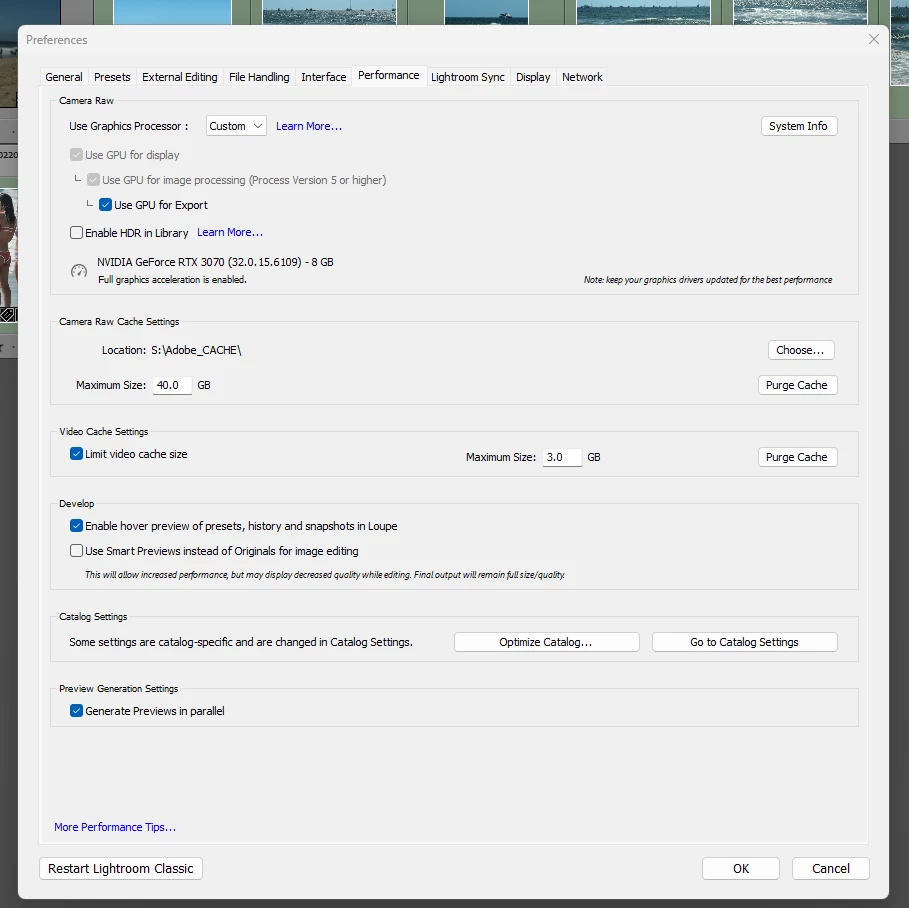Uncheck Use GPU for Export

106,205
